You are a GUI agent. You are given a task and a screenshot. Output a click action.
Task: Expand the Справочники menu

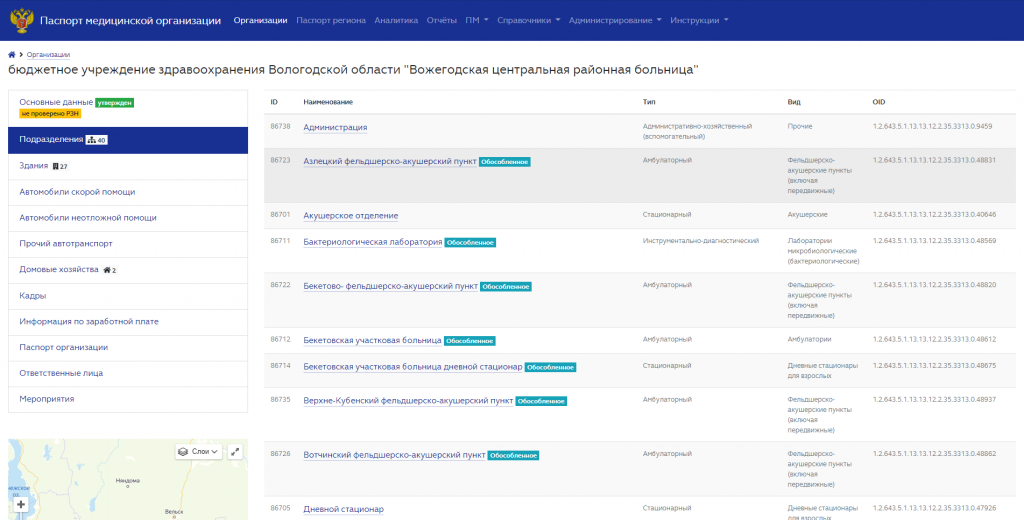[528, 20]
